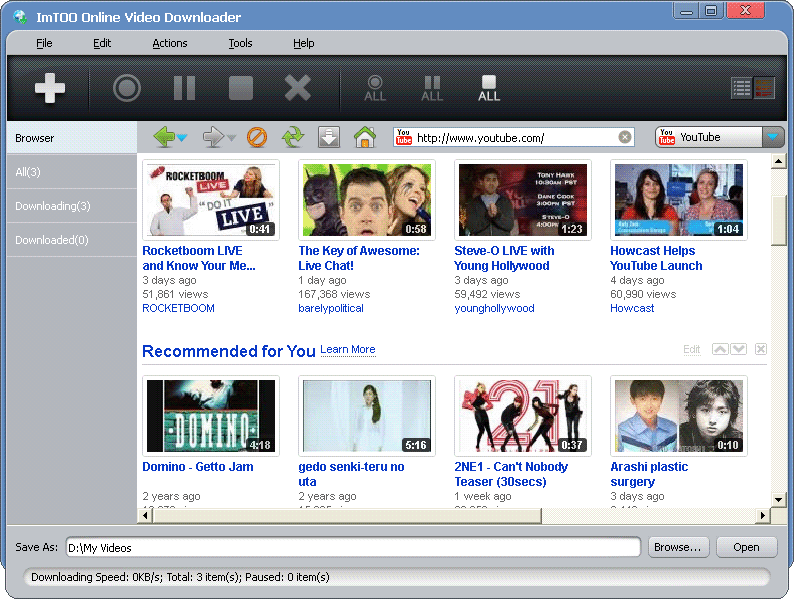Click the vertical scrollbar of the browser

[778, 220]
